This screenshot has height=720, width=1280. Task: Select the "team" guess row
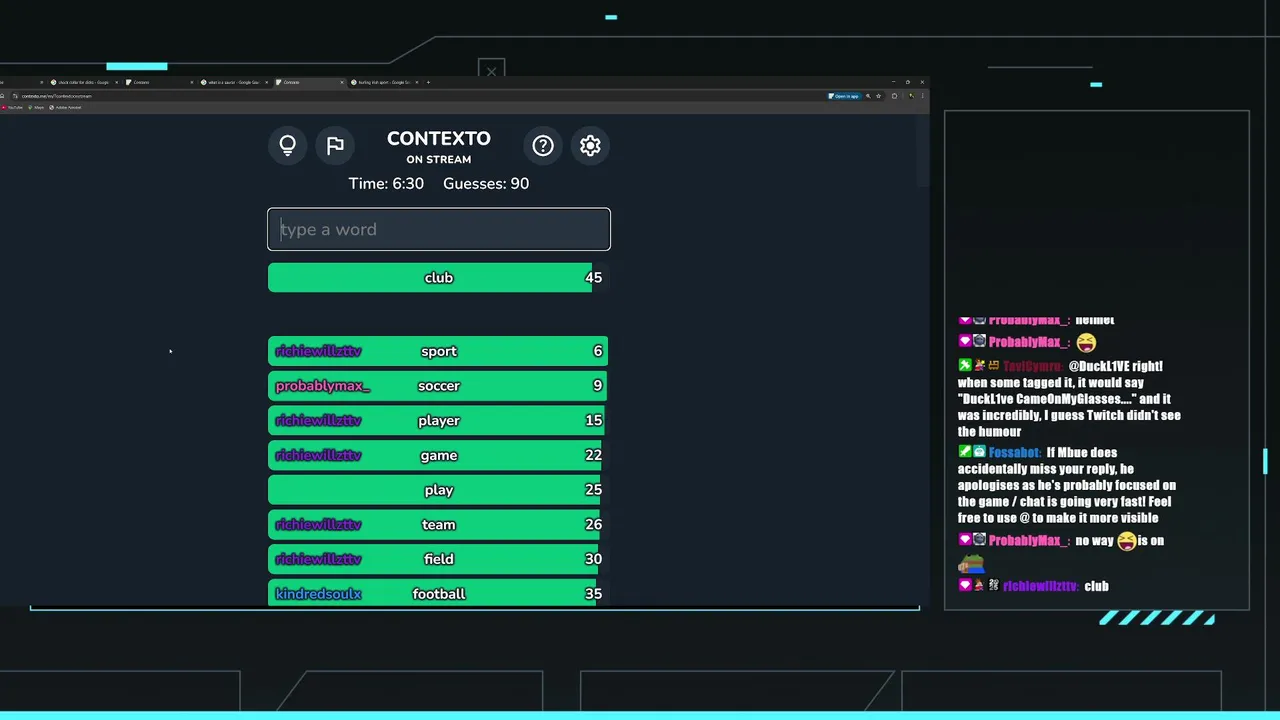tap(439, 524)
